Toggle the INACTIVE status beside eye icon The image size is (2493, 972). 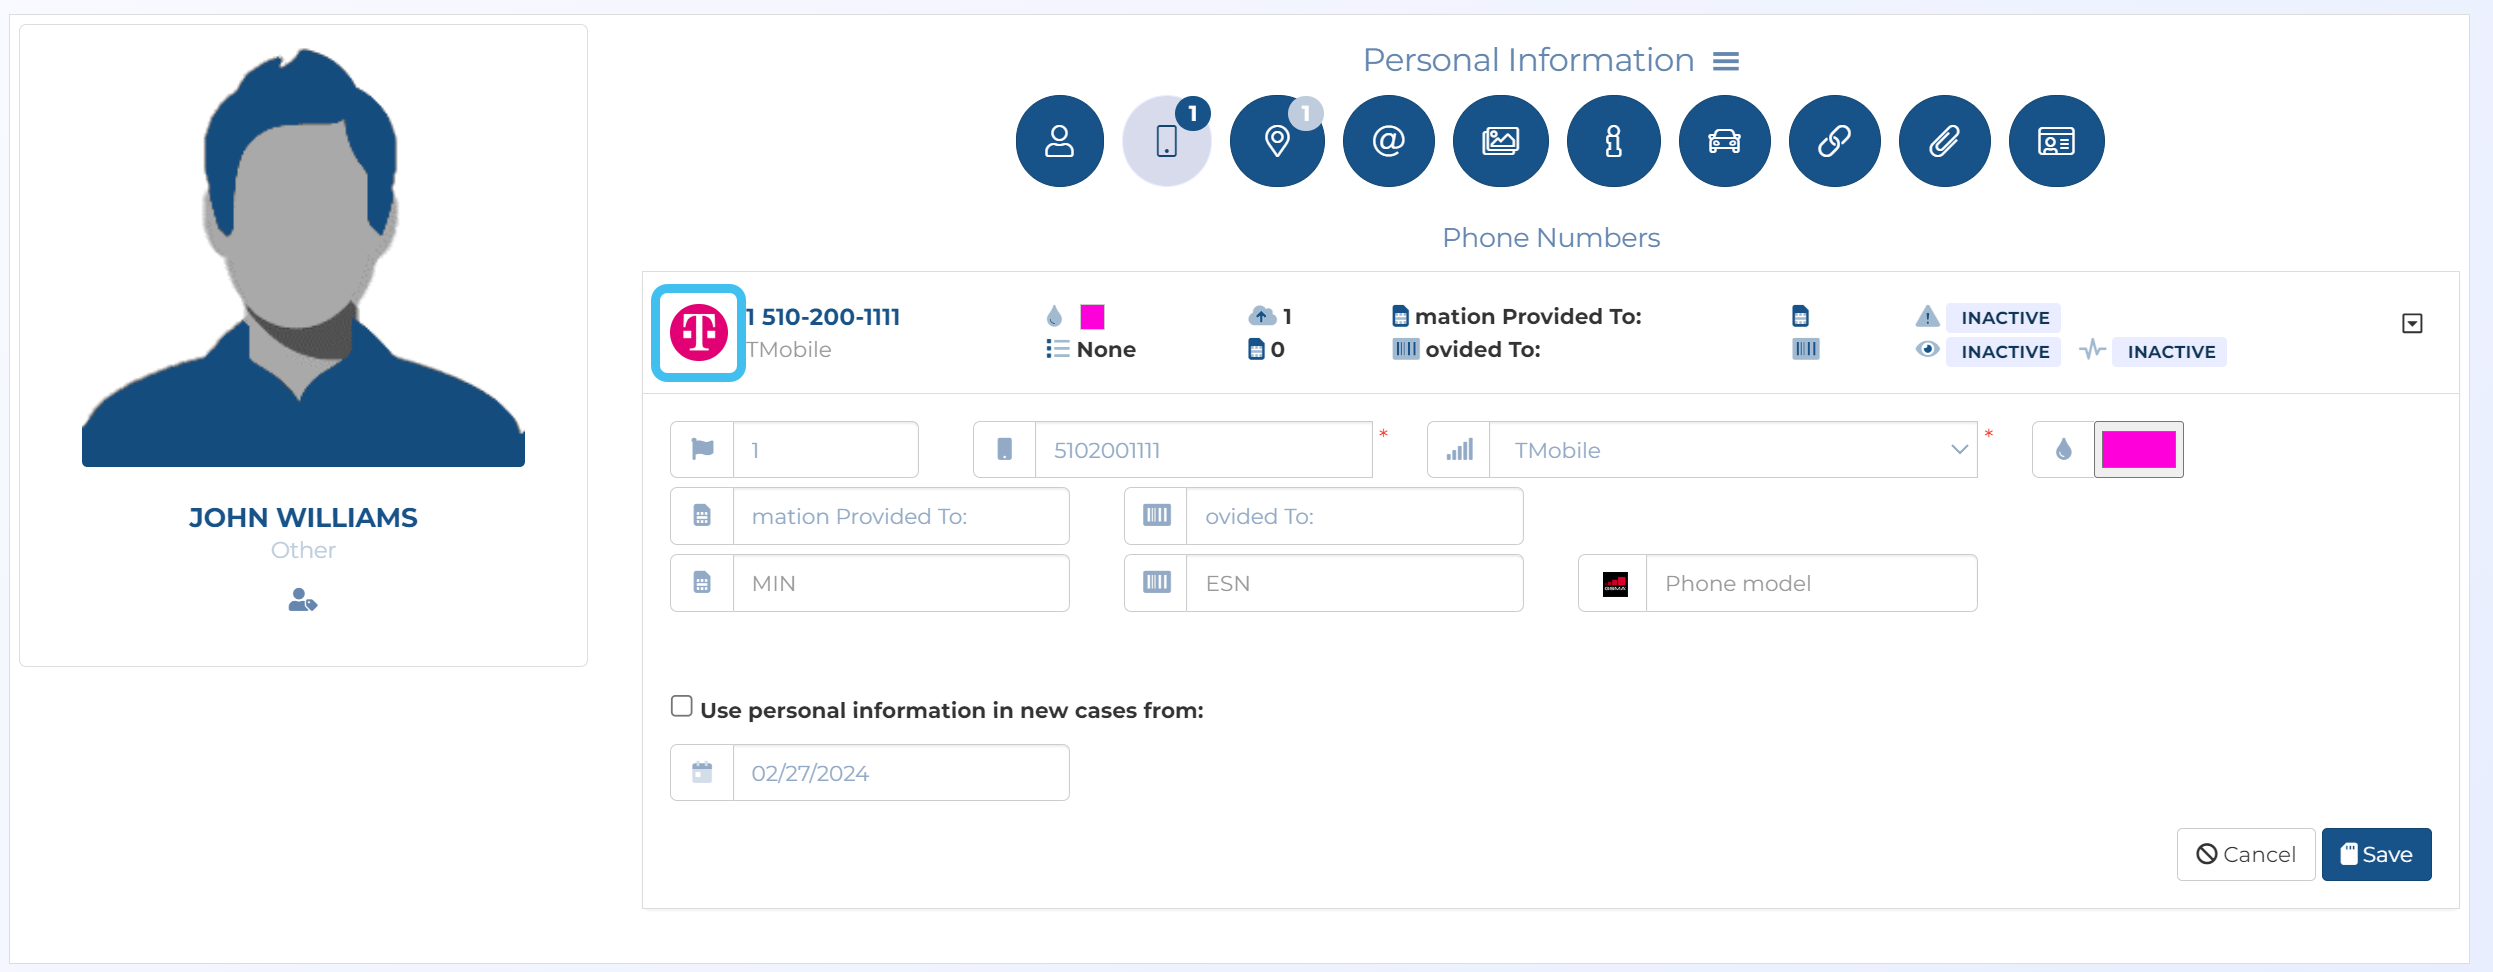pos(2004,352)
